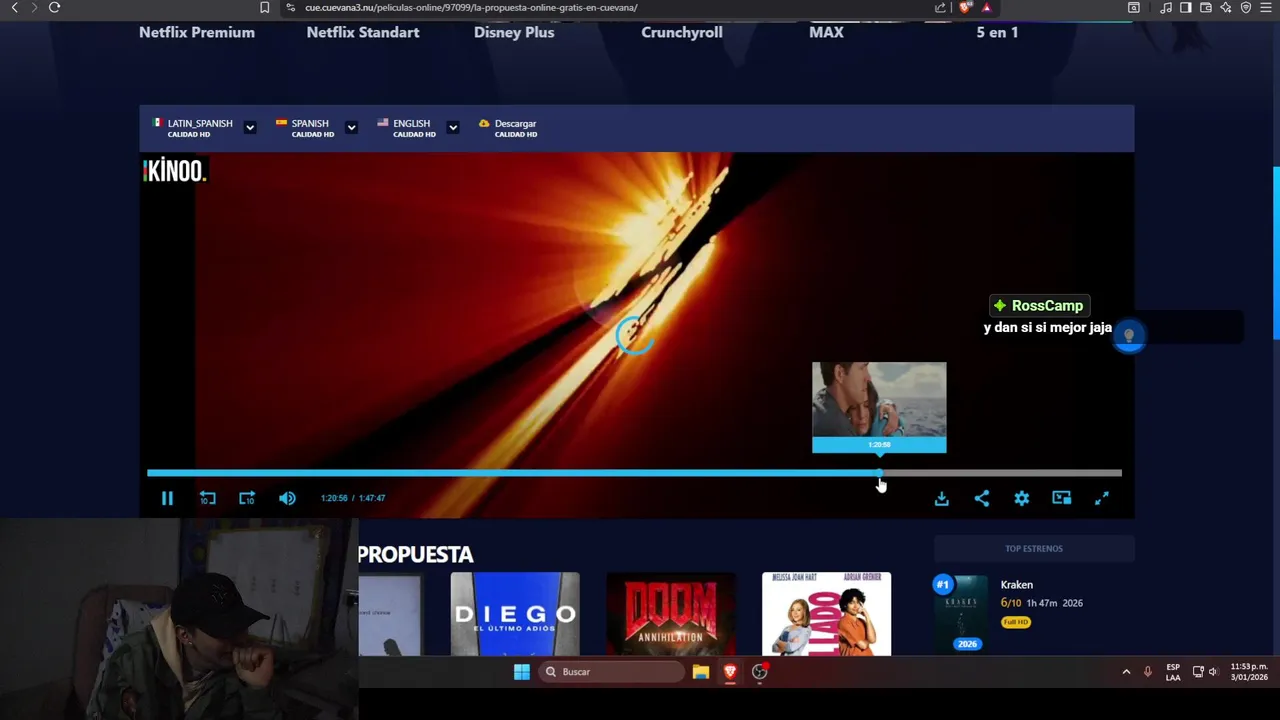Seek on the video progress bar
This screenshot has height=720, width=1280.
[634, 473]
